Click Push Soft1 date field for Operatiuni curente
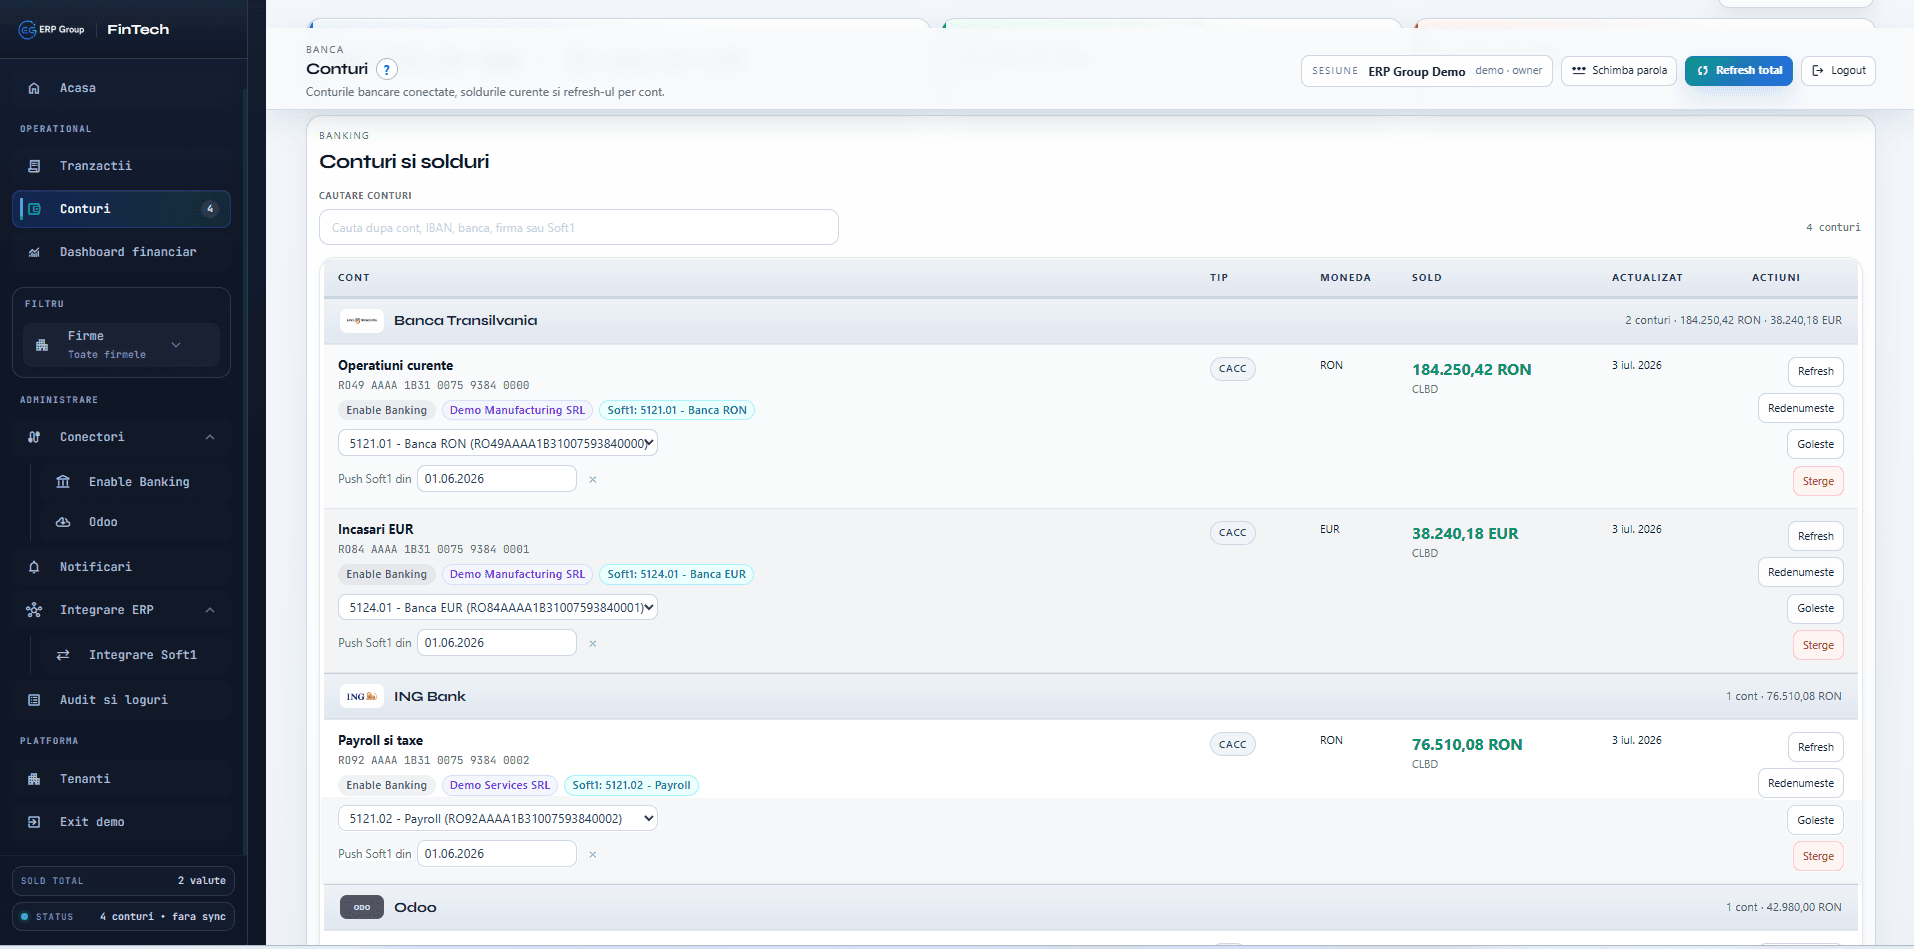Screen dimensions: 1914x949 (x=497, y=479)
